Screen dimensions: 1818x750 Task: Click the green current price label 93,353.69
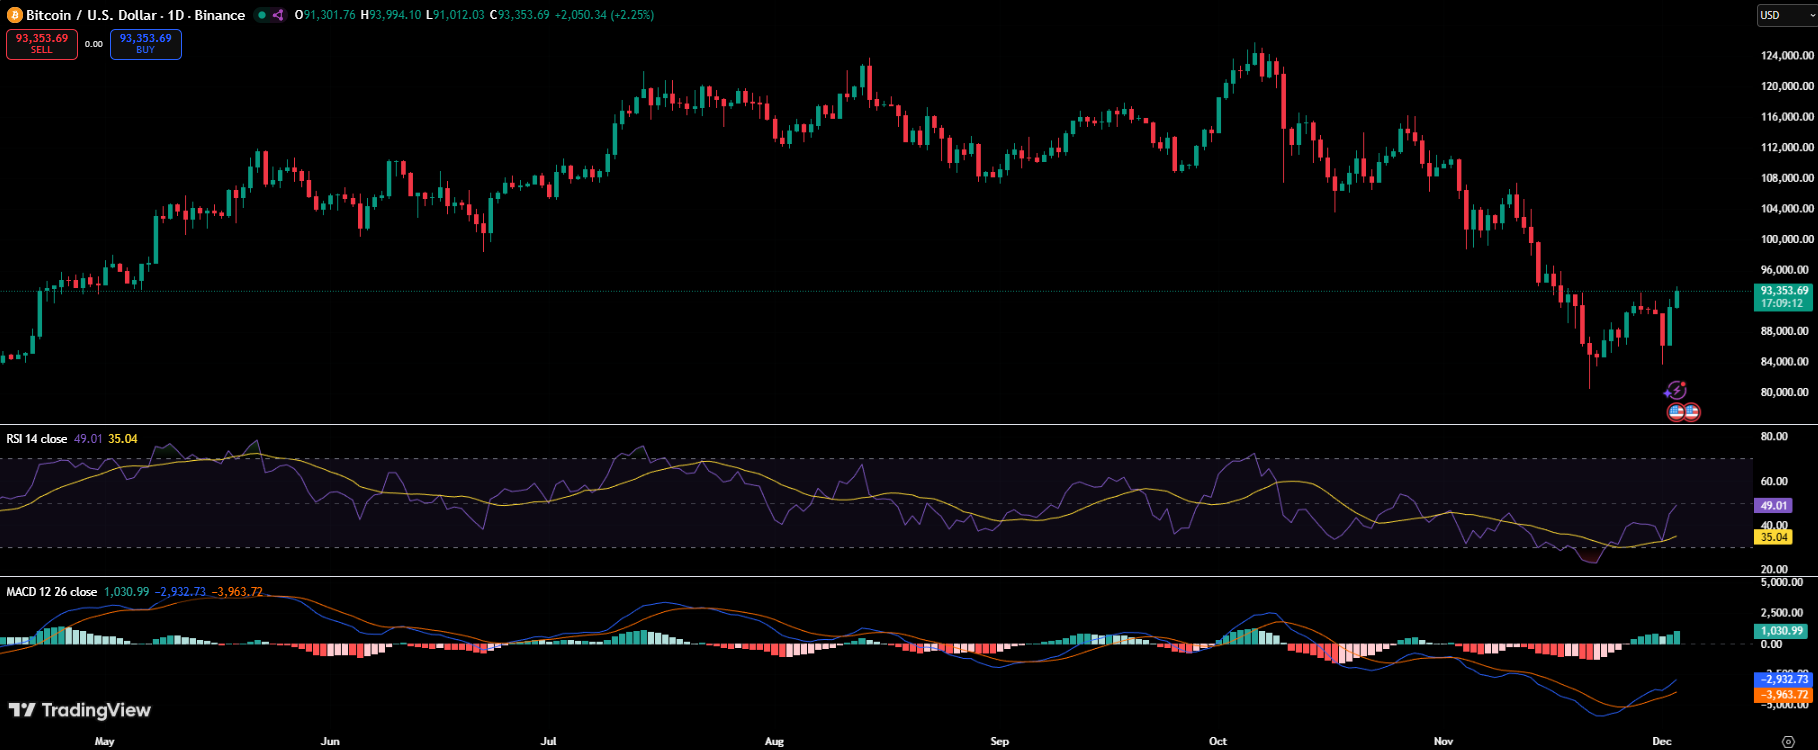[1784, 297]
